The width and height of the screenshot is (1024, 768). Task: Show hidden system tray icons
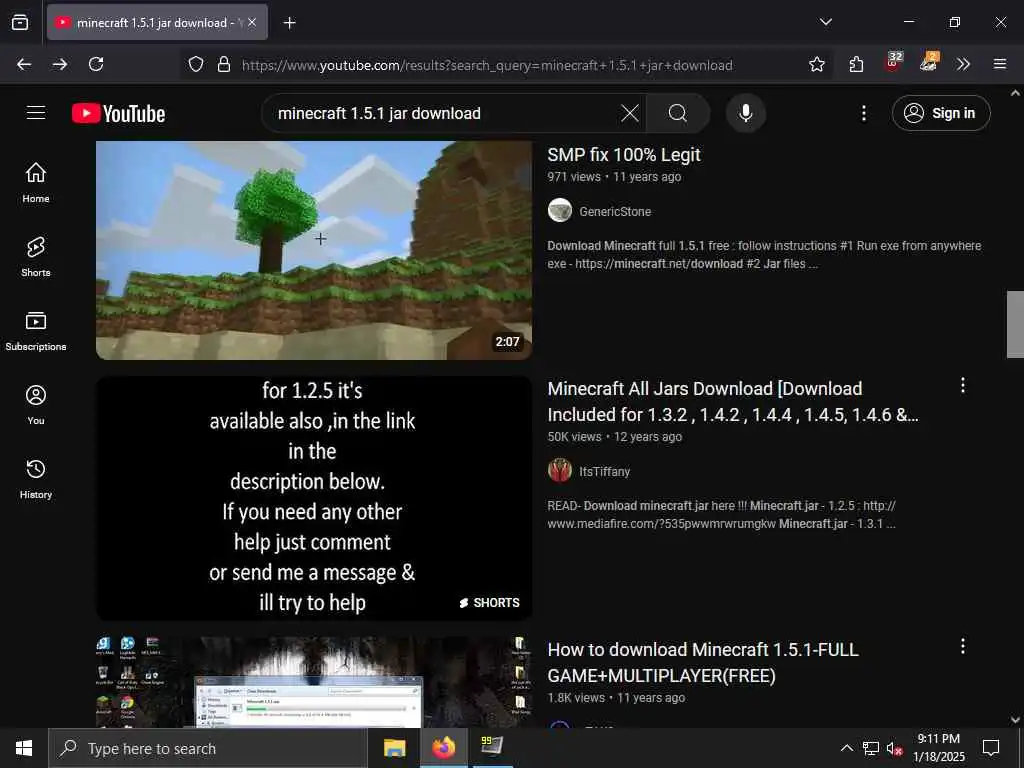(846, 748)
